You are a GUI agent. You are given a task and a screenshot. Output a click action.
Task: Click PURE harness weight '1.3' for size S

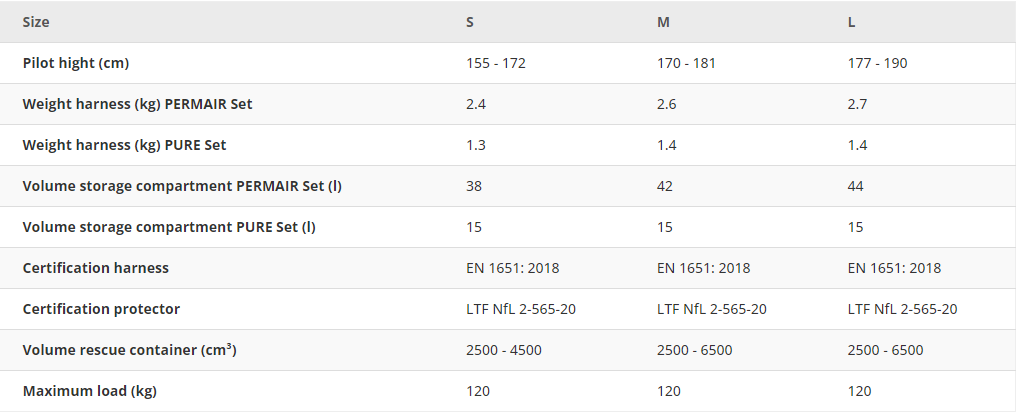(x=476, y=145)
